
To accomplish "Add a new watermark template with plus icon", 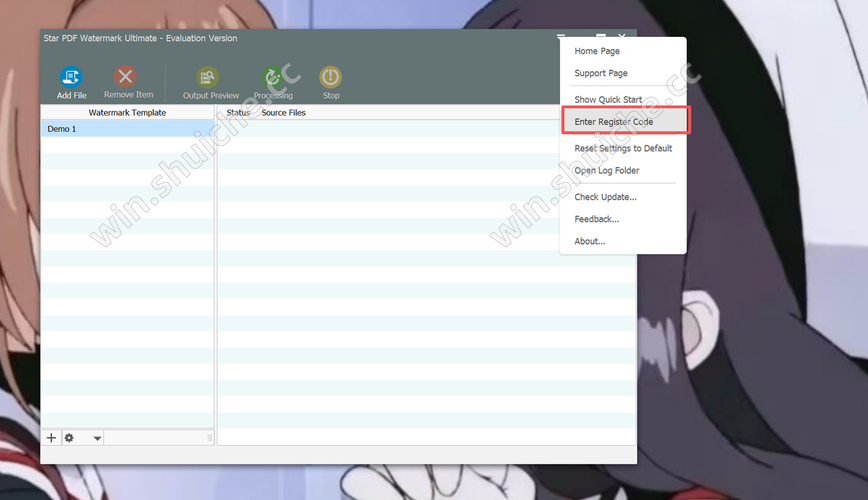I will coord(51,438).
